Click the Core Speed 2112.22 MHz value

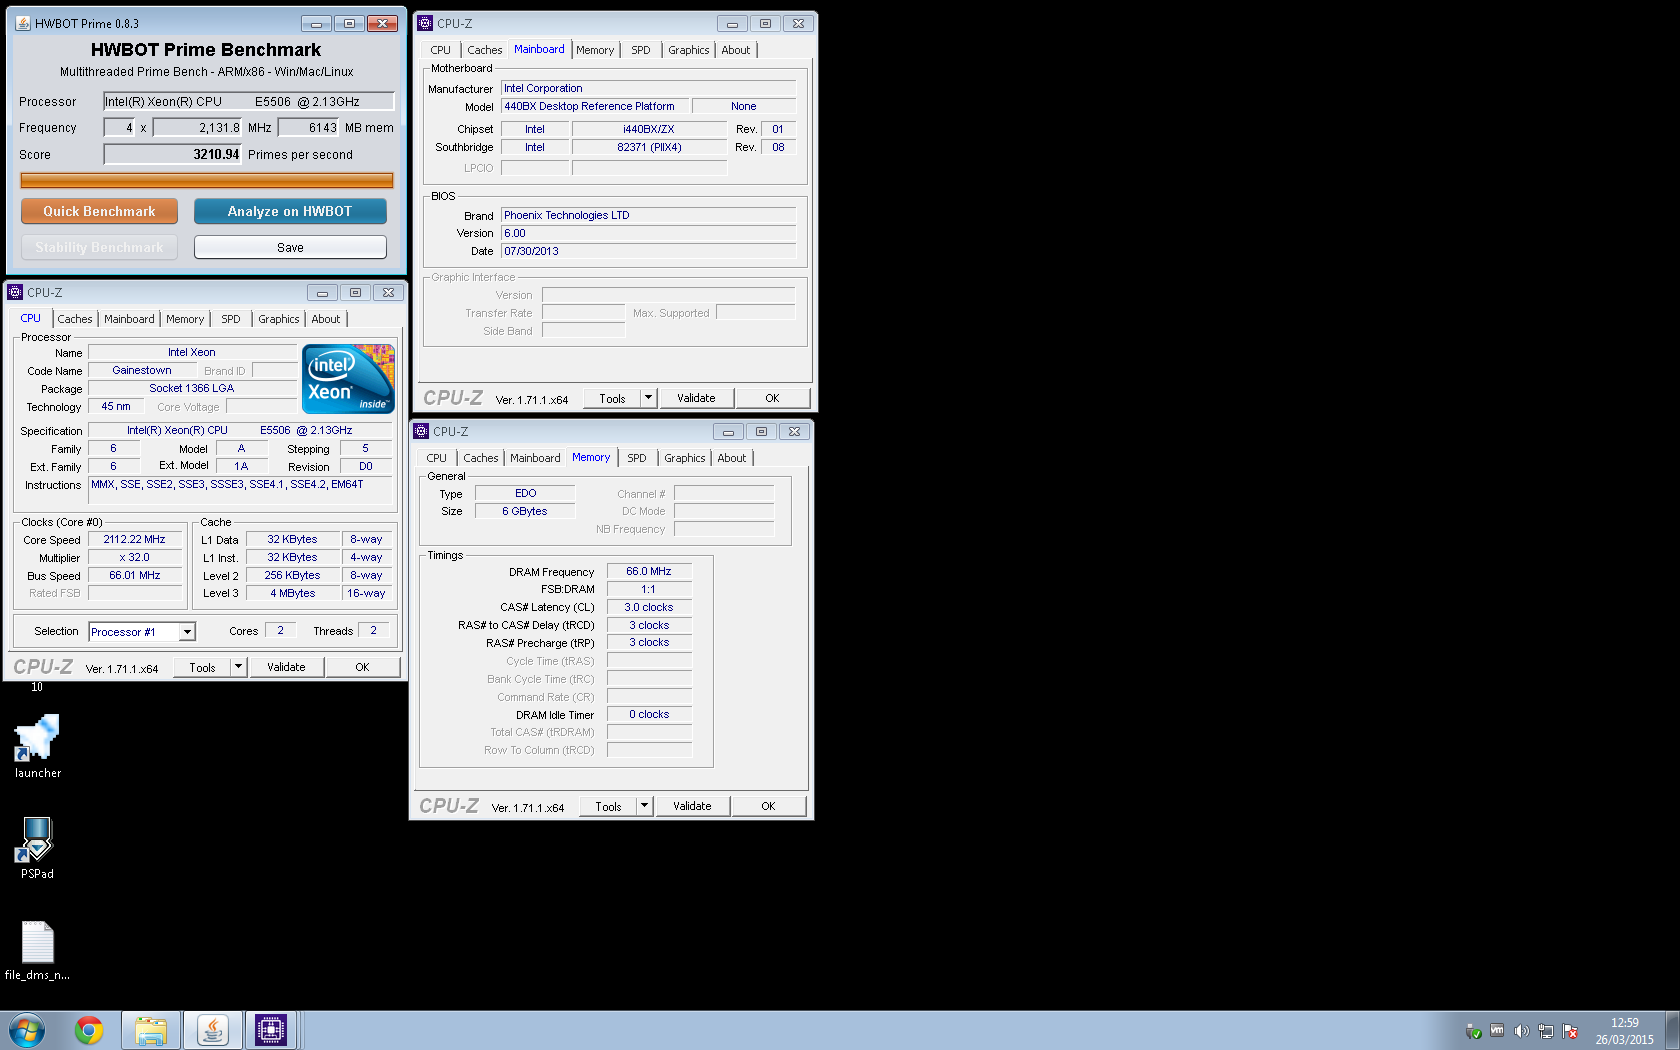[134, 540]
